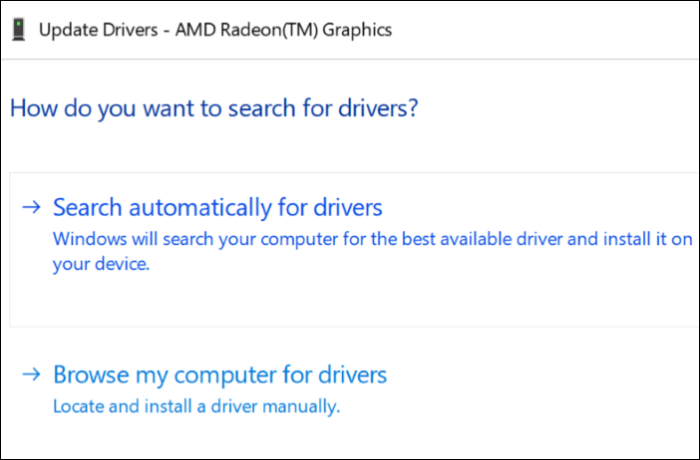
Task: Click the "your device." line of the description
Action: [100, 265]
